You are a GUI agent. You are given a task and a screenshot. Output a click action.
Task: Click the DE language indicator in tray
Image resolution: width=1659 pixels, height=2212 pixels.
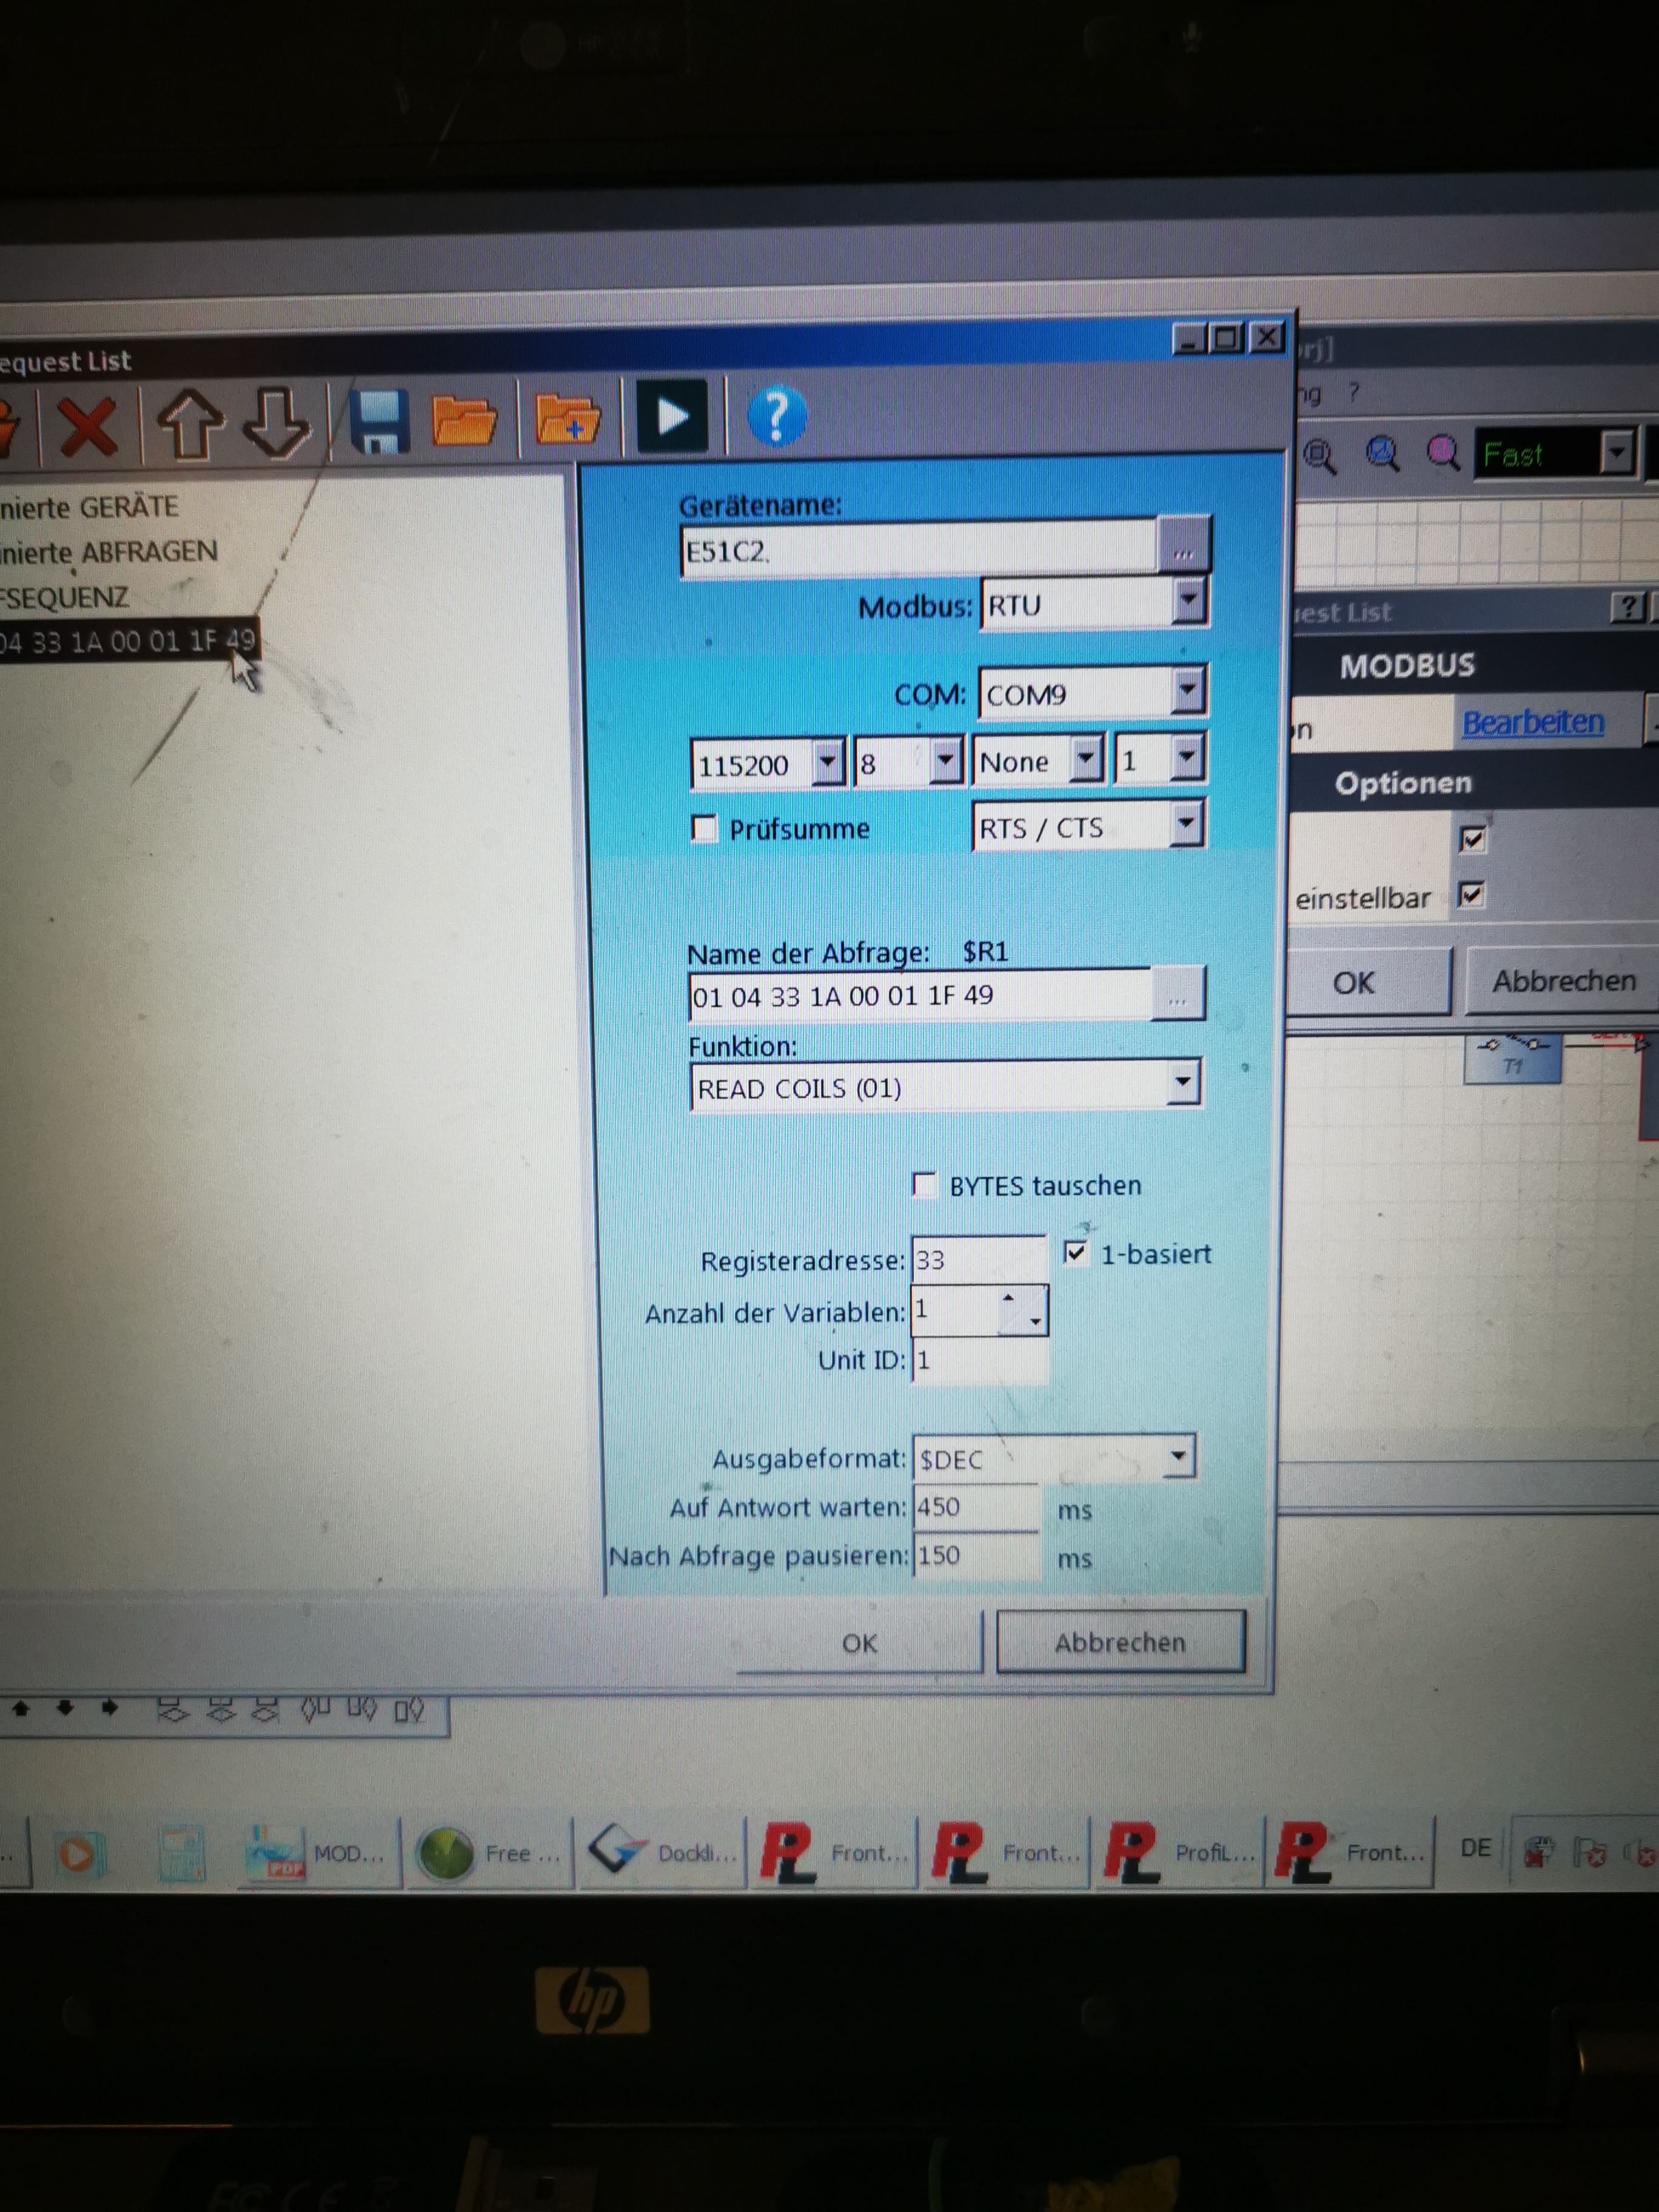coord(1475,1848)
